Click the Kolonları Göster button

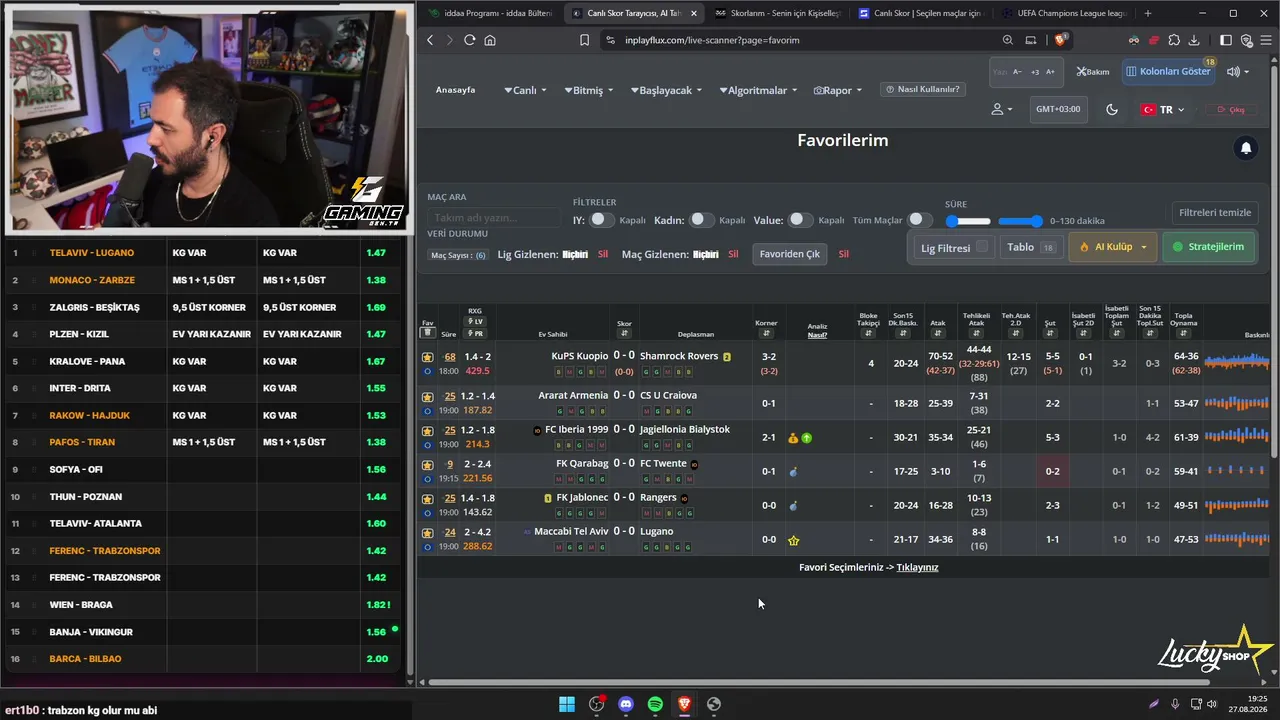pyautogui.click(x=1167, y=71)
